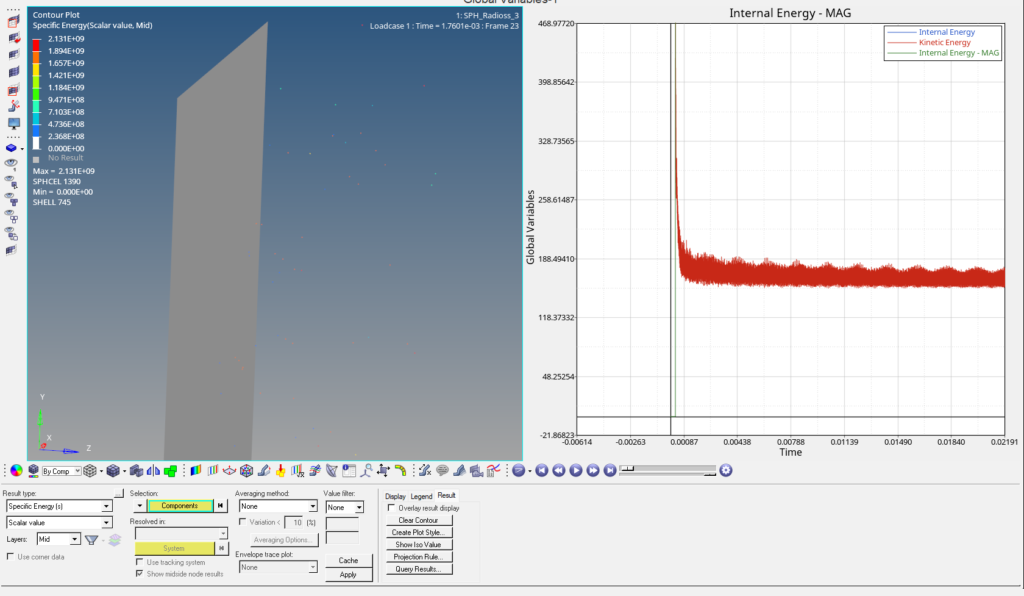Click the speech bubble icon in toolbar
Screen dimensions: 1024x596
[442, 471]
